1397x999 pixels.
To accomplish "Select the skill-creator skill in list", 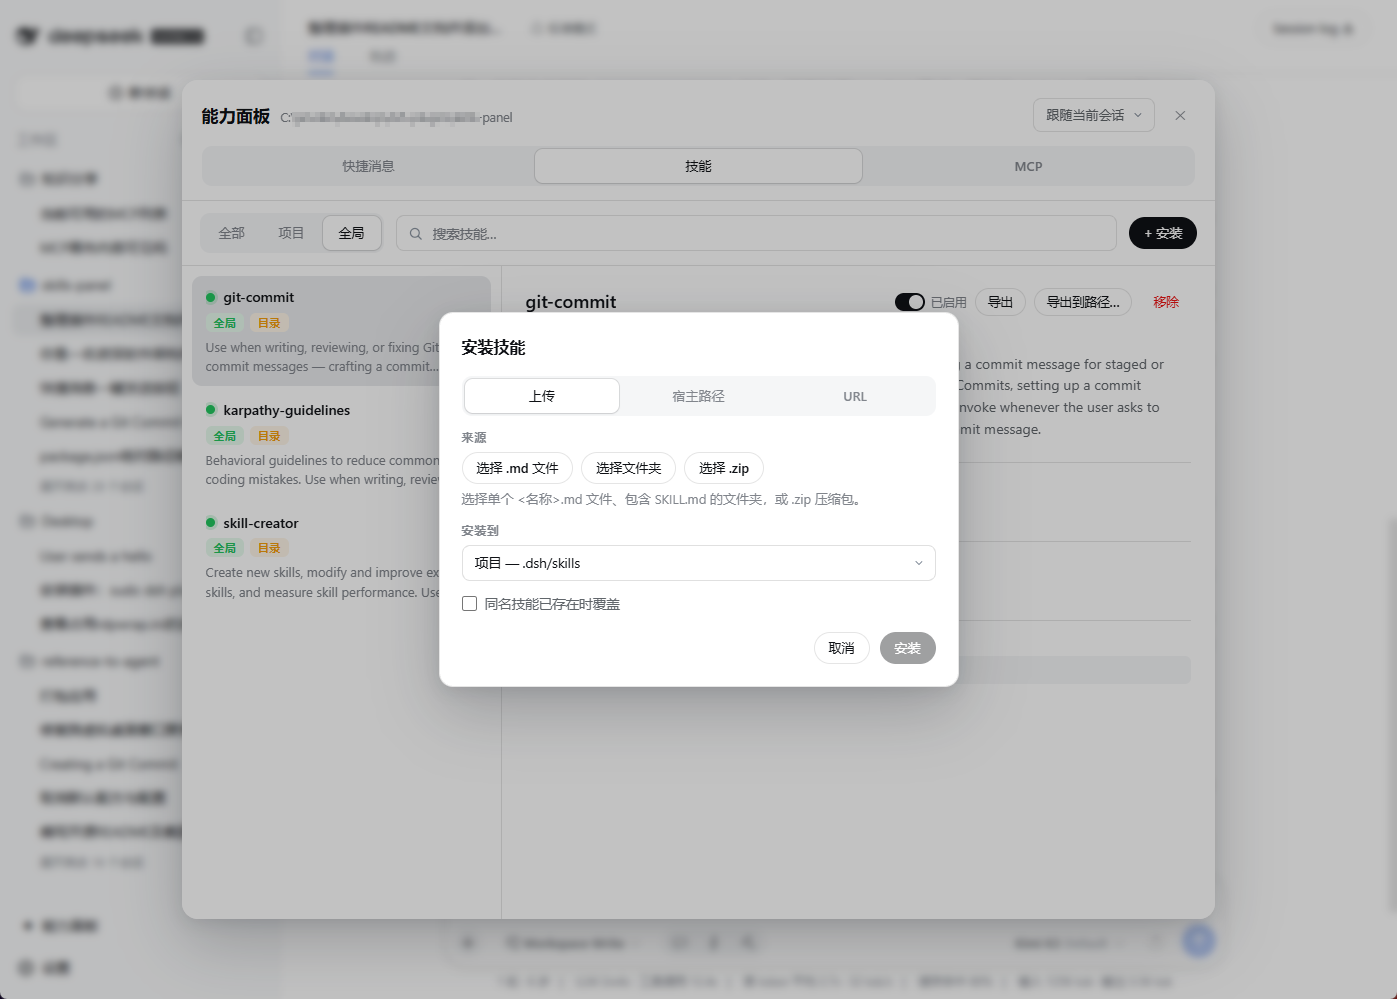I will pos(341,557).
